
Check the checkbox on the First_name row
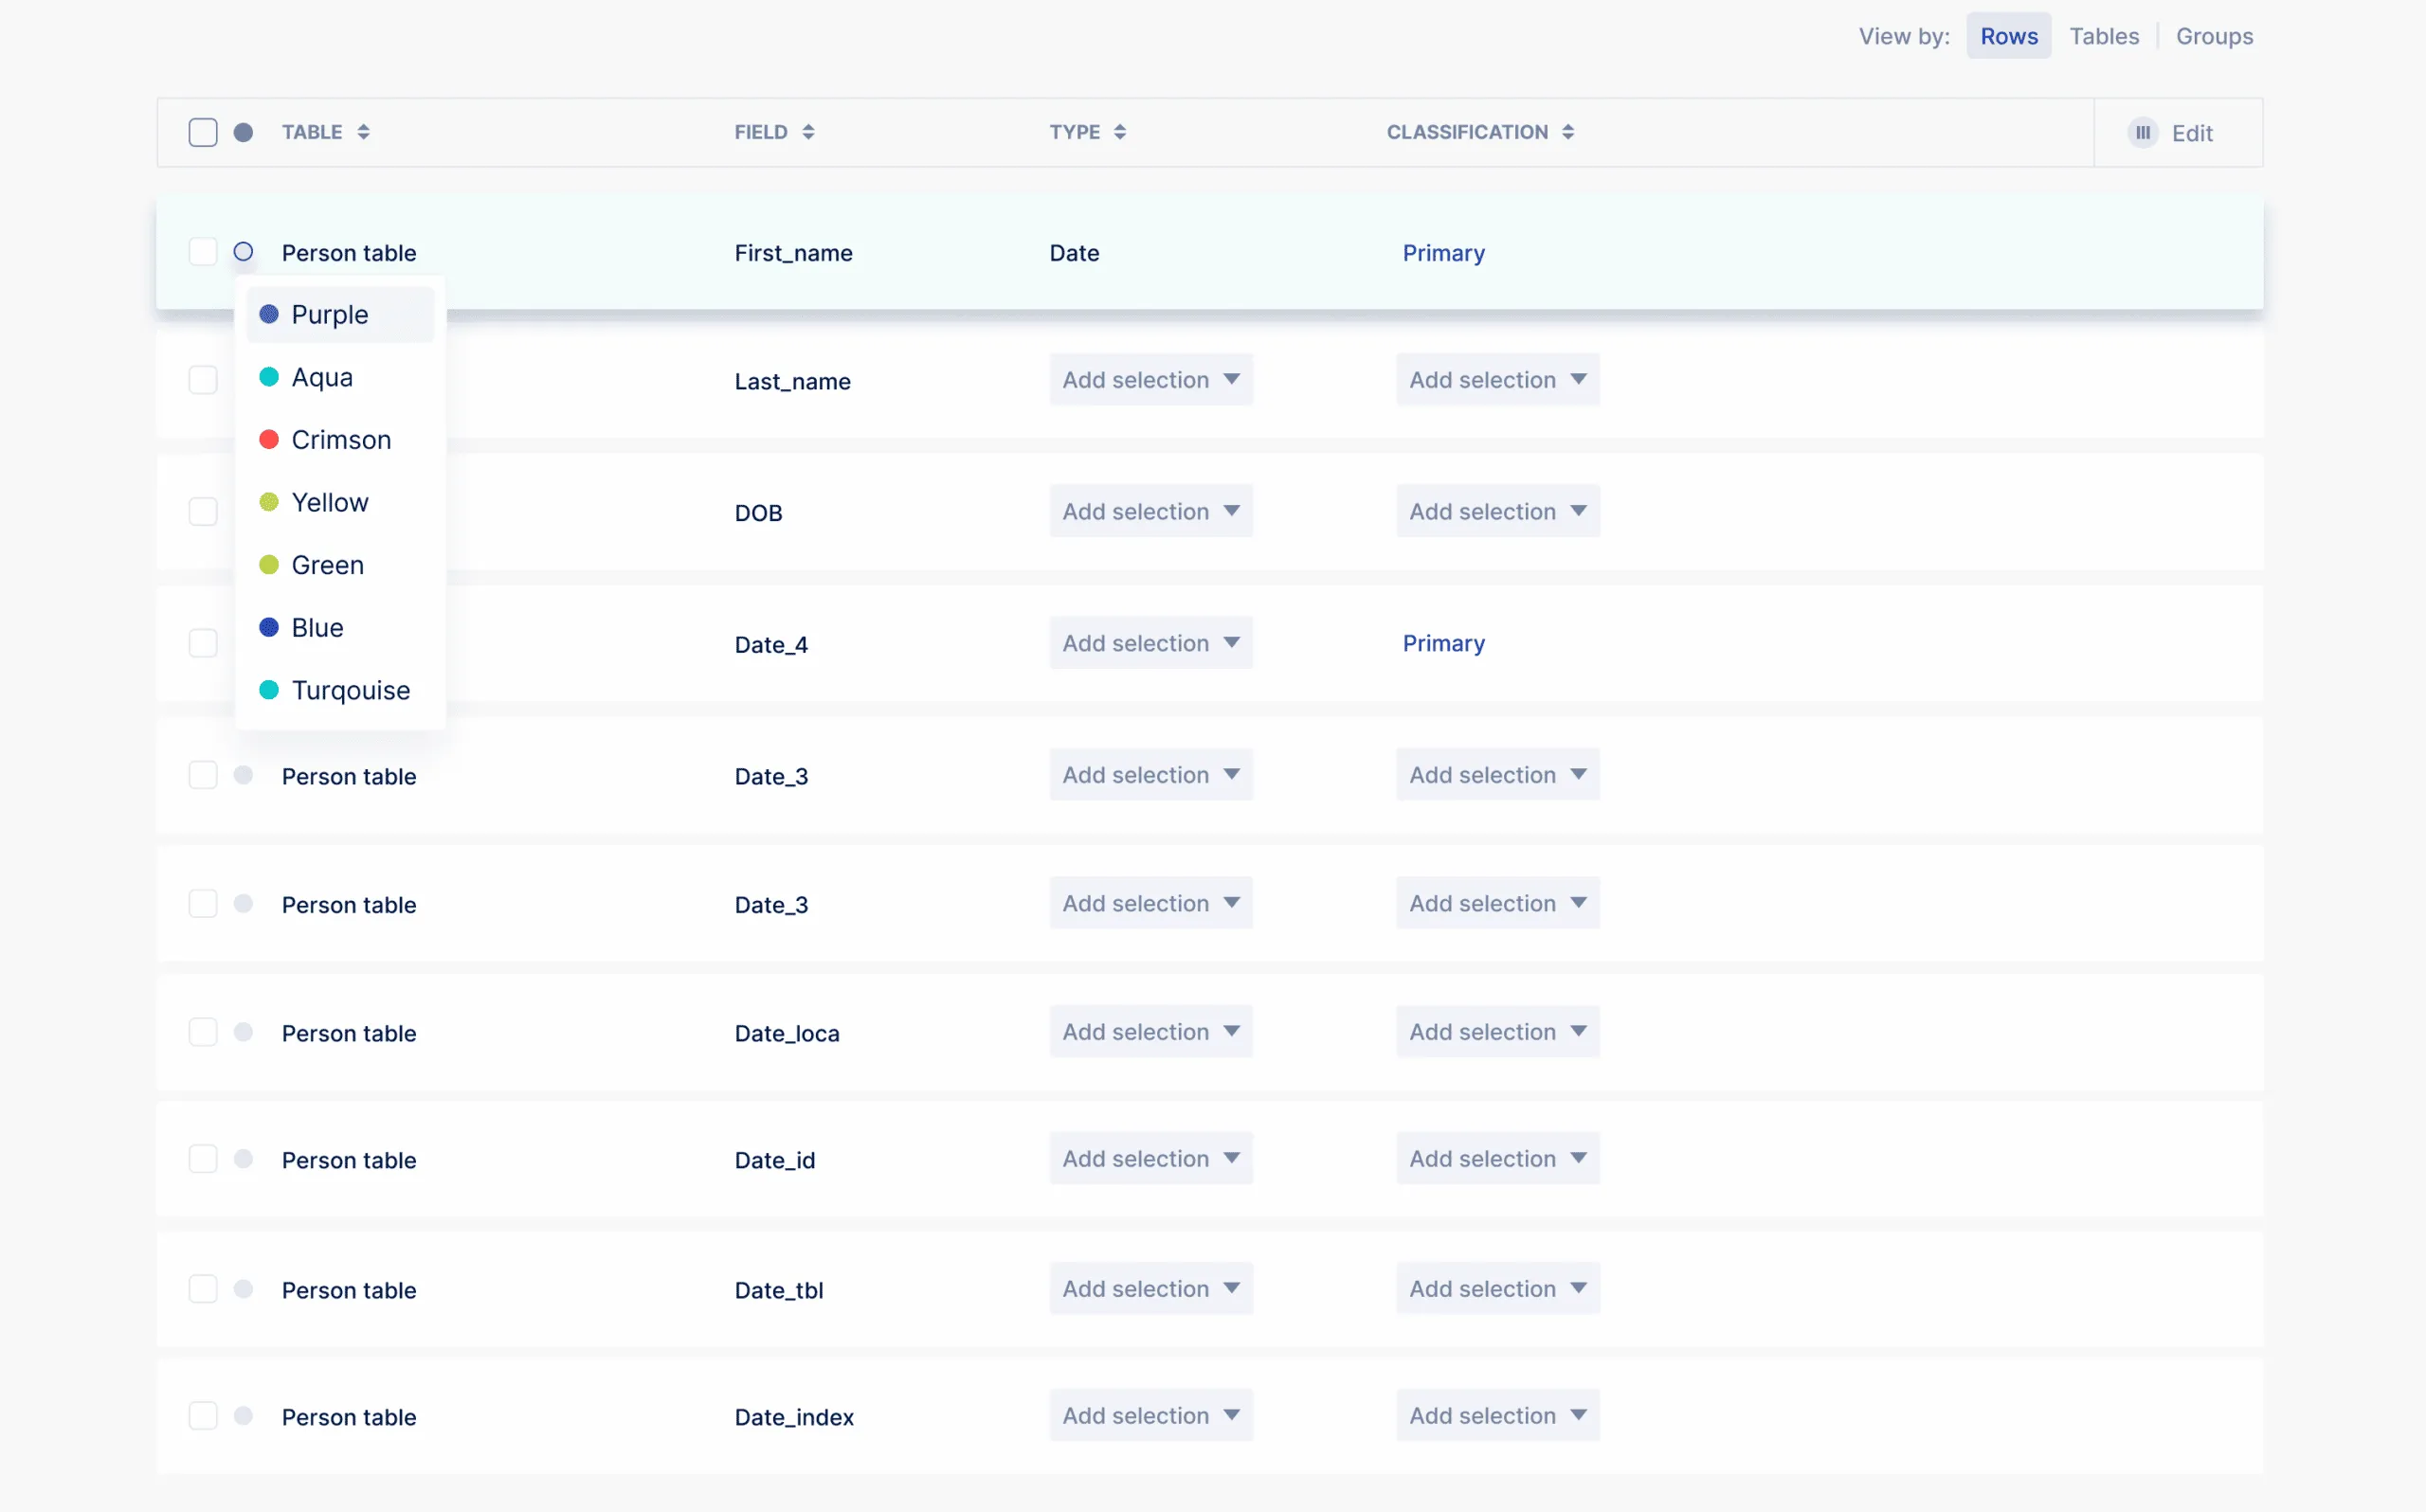(203, 252)
